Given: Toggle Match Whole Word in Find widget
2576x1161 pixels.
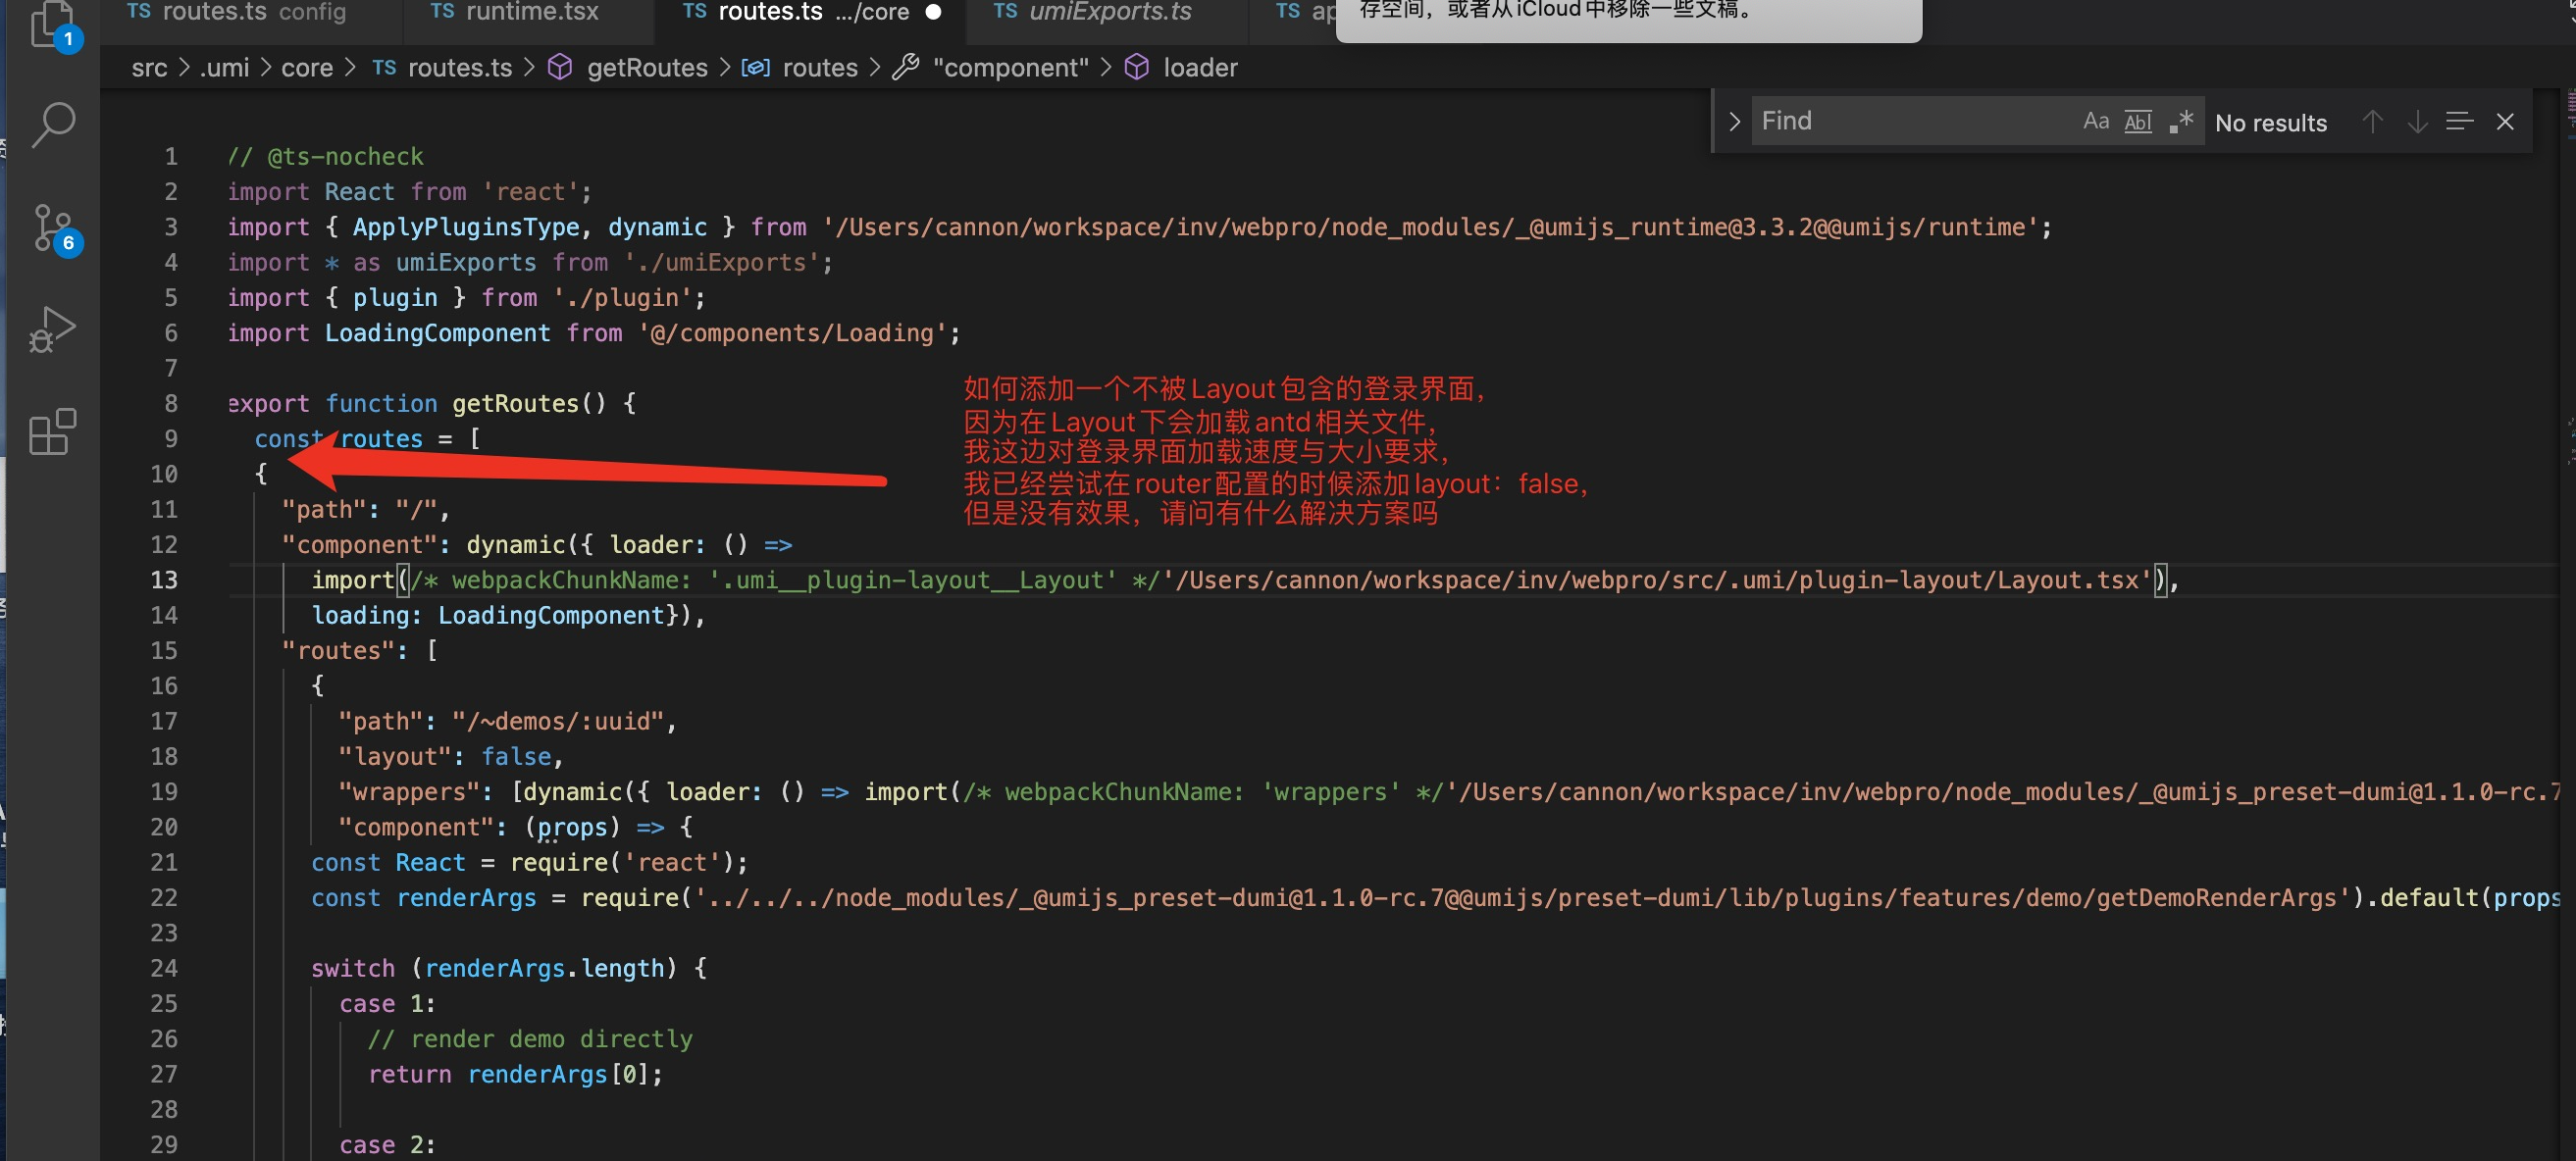Looking at the screenshot, I should [x=2138, y=121].
